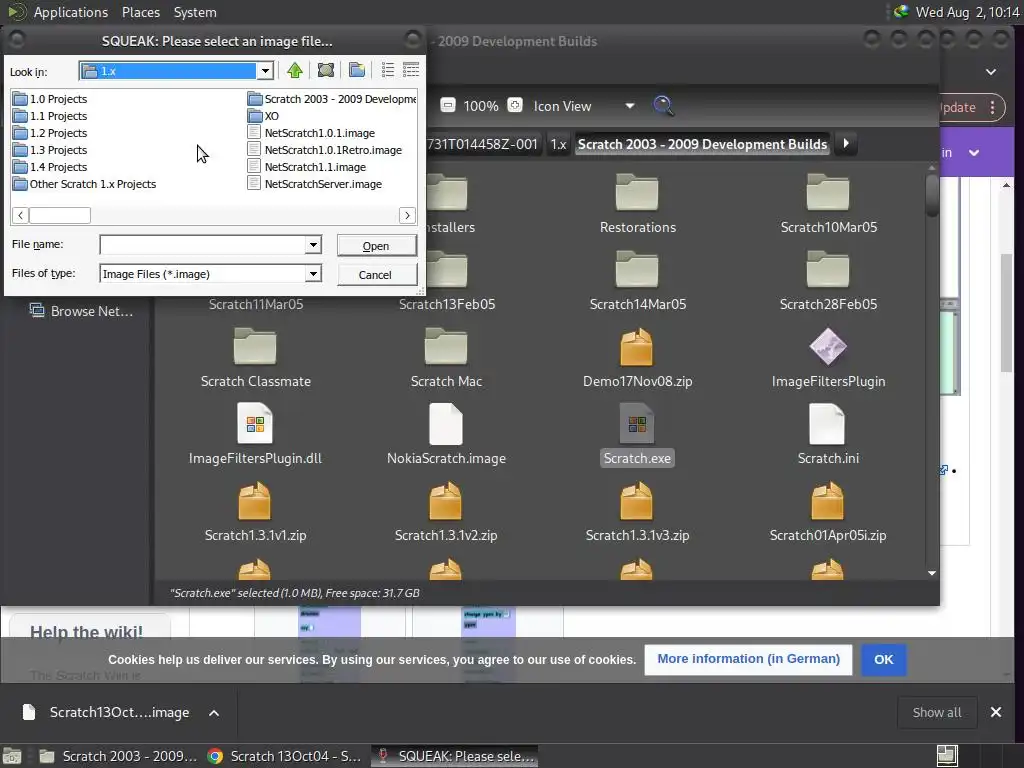Select Scratch1.3.1v1.zip archive
The width and height of the screenshot is (1024, 768).
(255, 513)
